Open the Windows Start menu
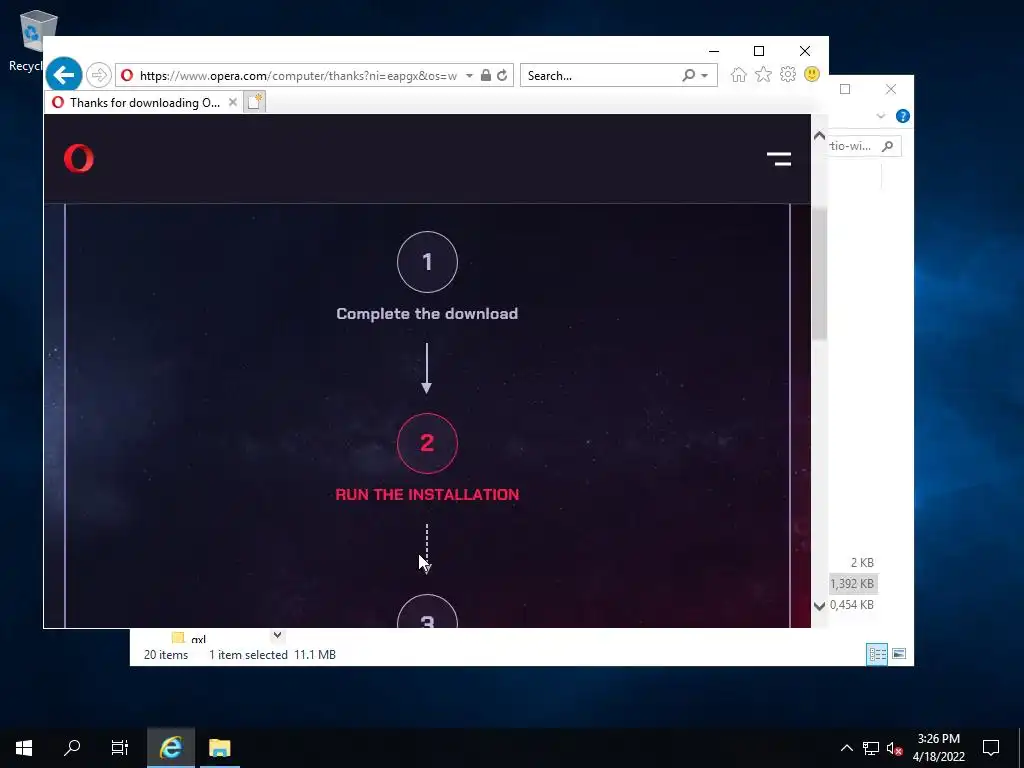 coord(24,748)
